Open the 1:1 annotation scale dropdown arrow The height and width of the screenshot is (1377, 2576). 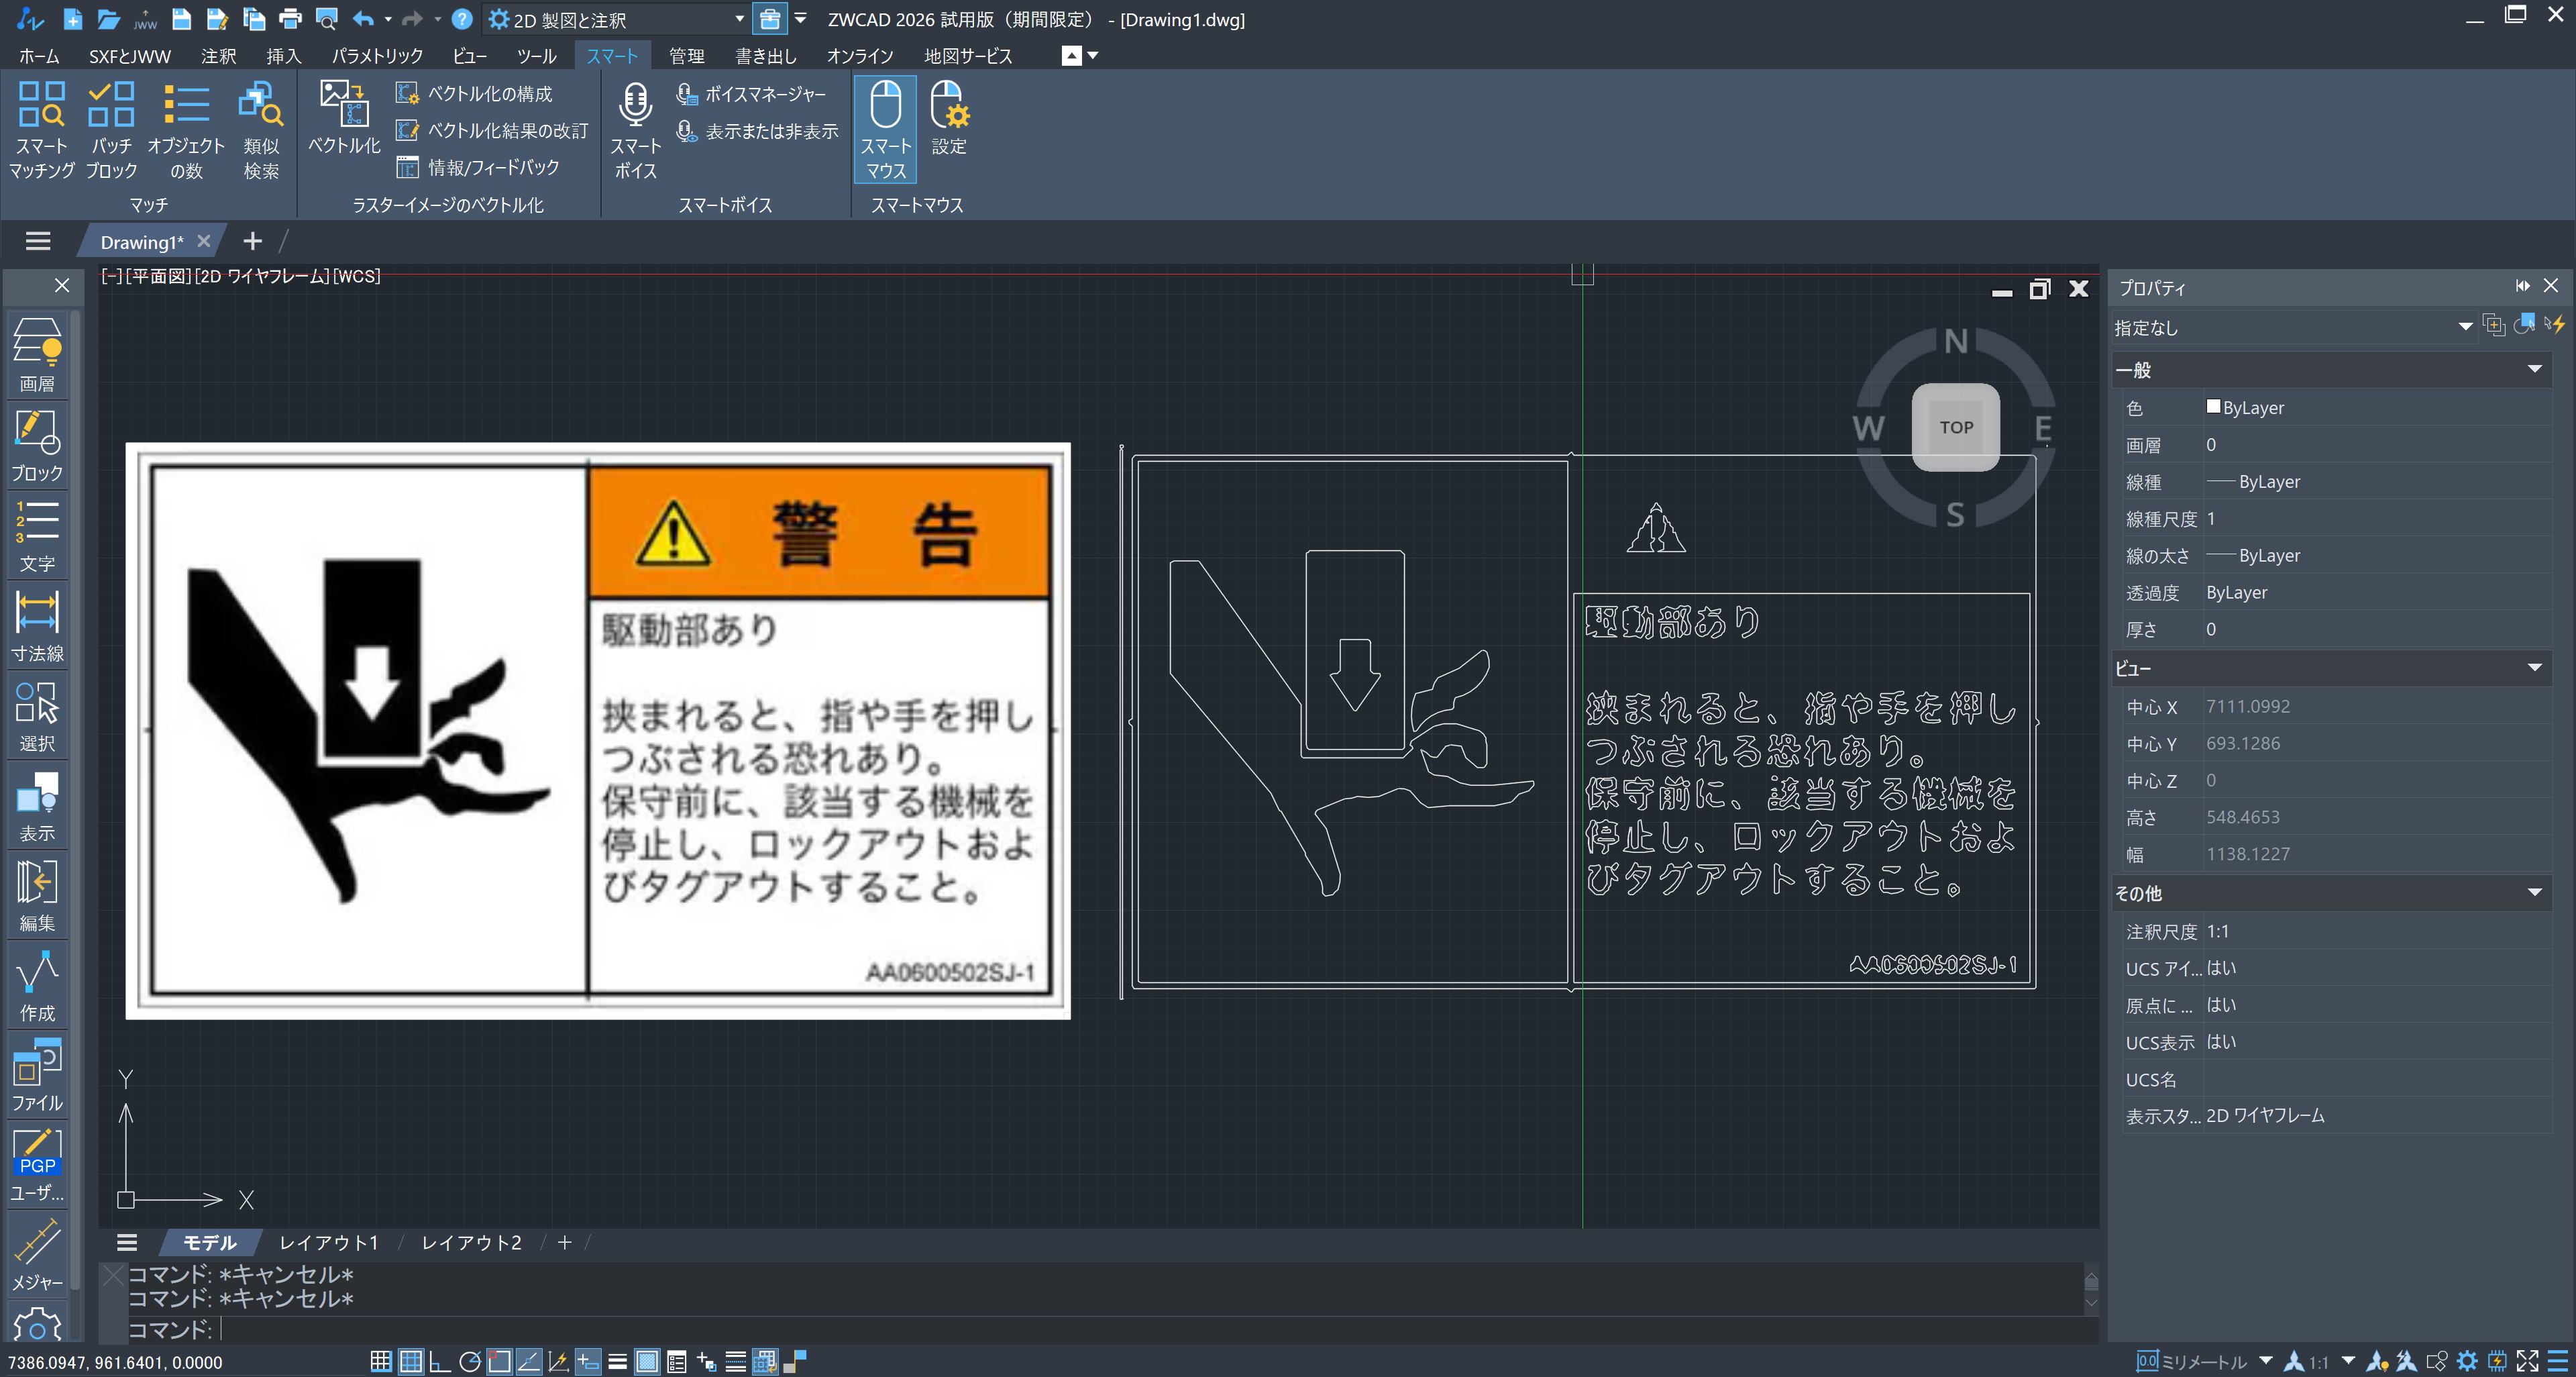[2348, 1361]
